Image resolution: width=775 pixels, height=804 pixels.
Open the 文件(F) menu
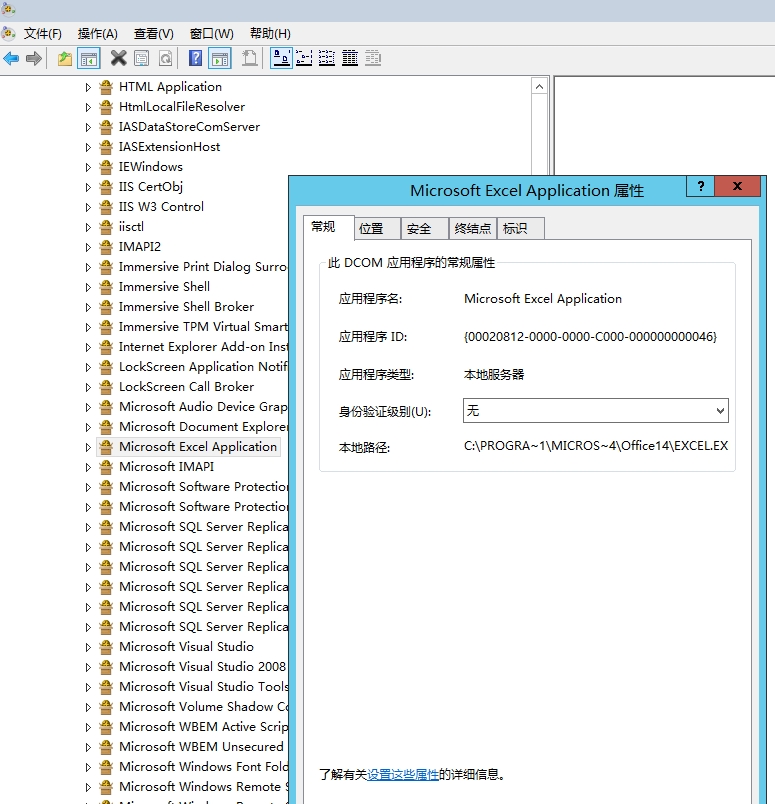coord(43,34)
